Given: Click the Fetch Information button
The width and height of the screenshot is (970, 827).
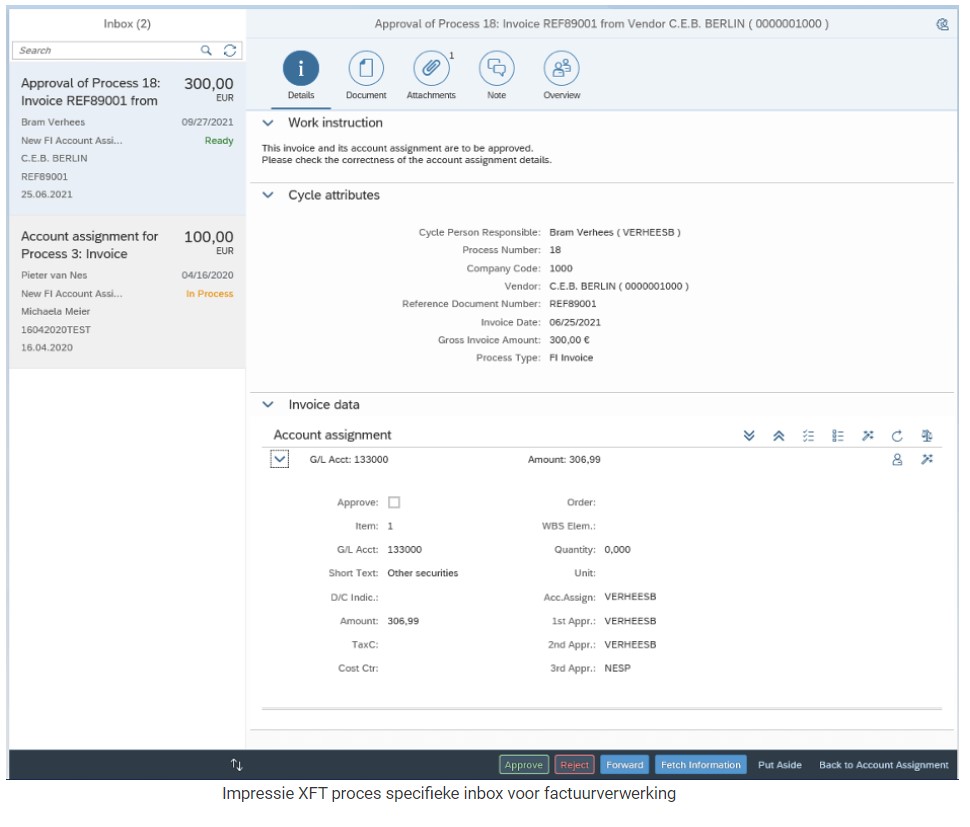Looking at the screenshot, I should [x=701, y=765].
